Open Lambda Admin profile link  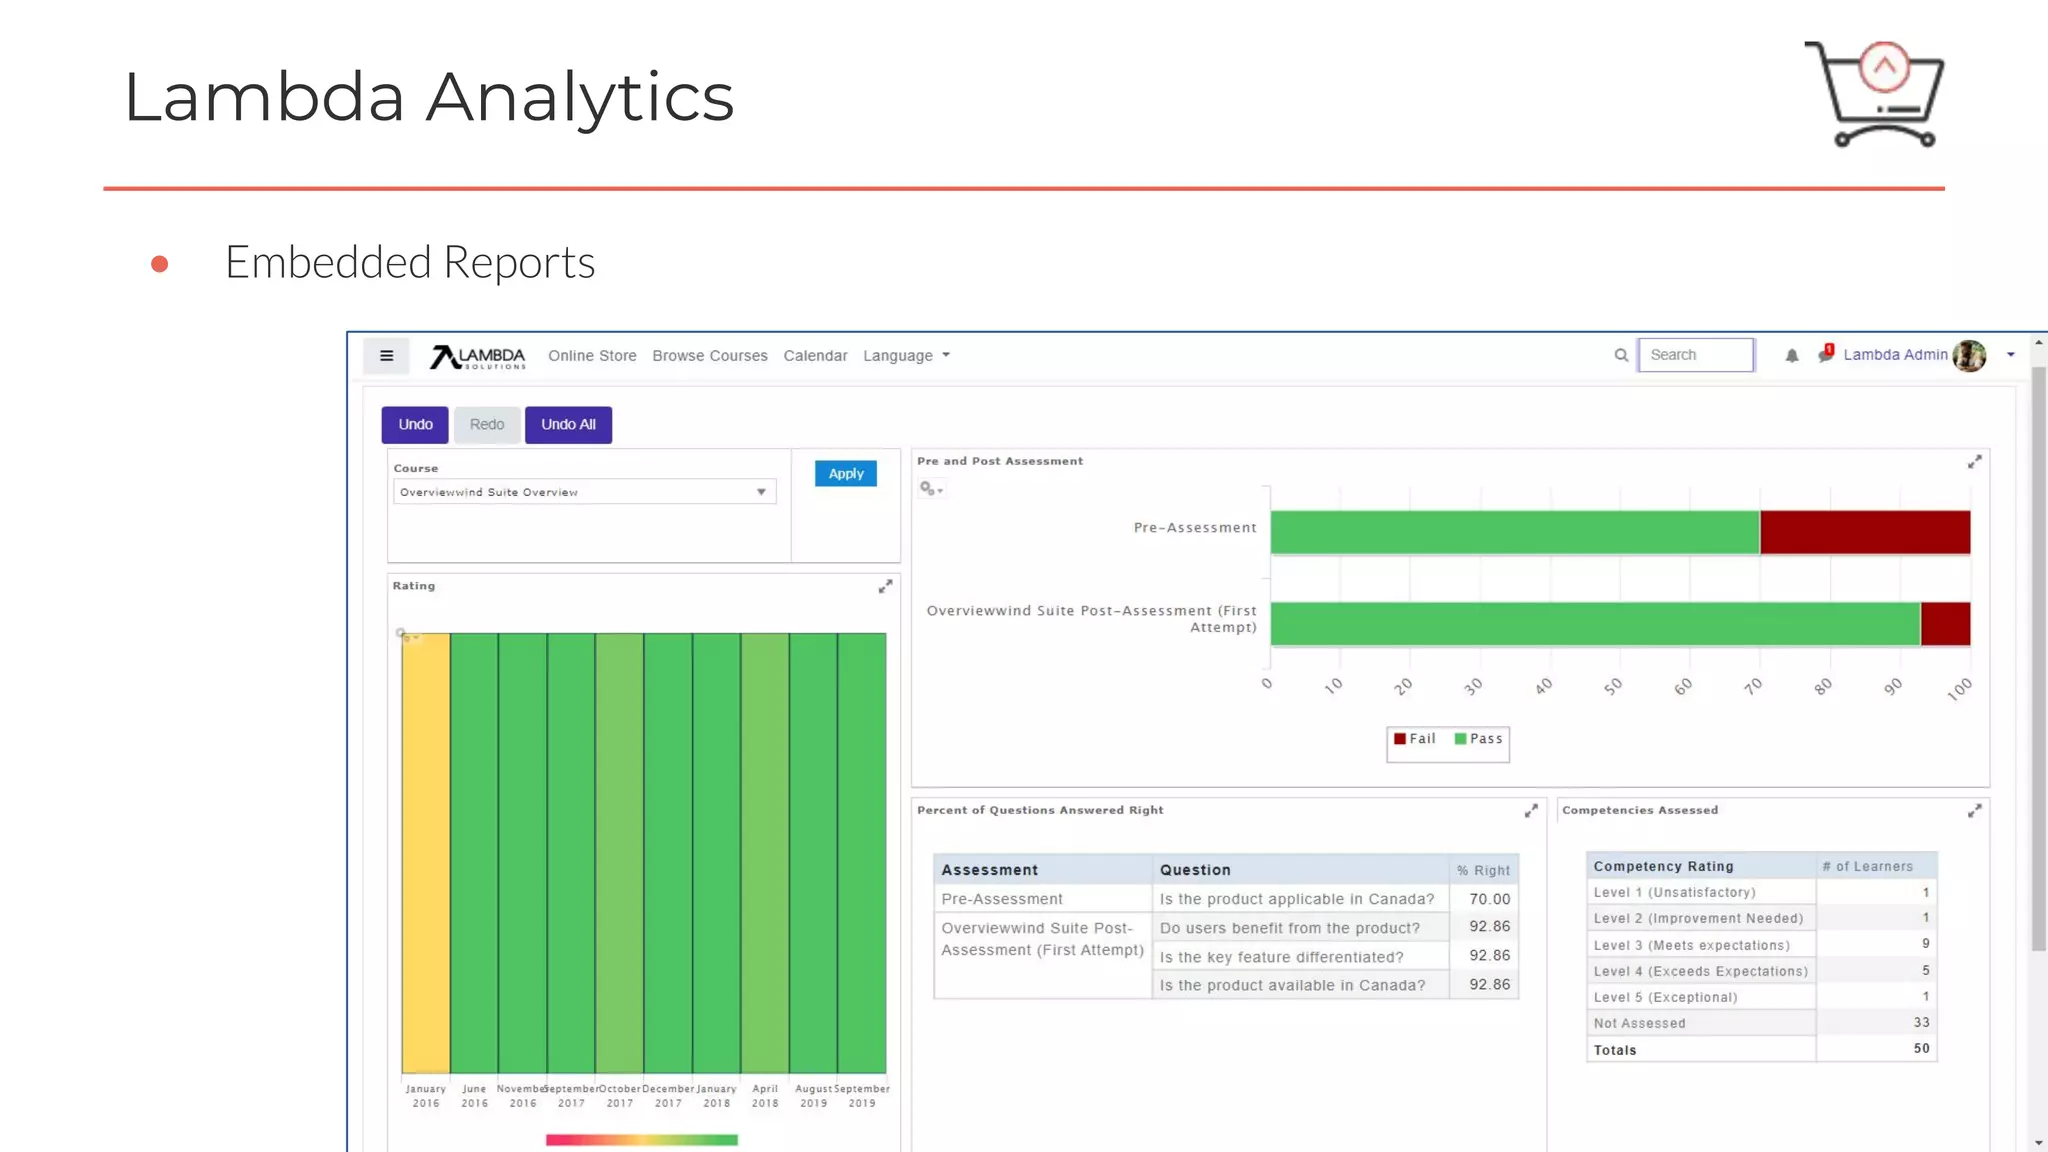[x=1895, y=355]
